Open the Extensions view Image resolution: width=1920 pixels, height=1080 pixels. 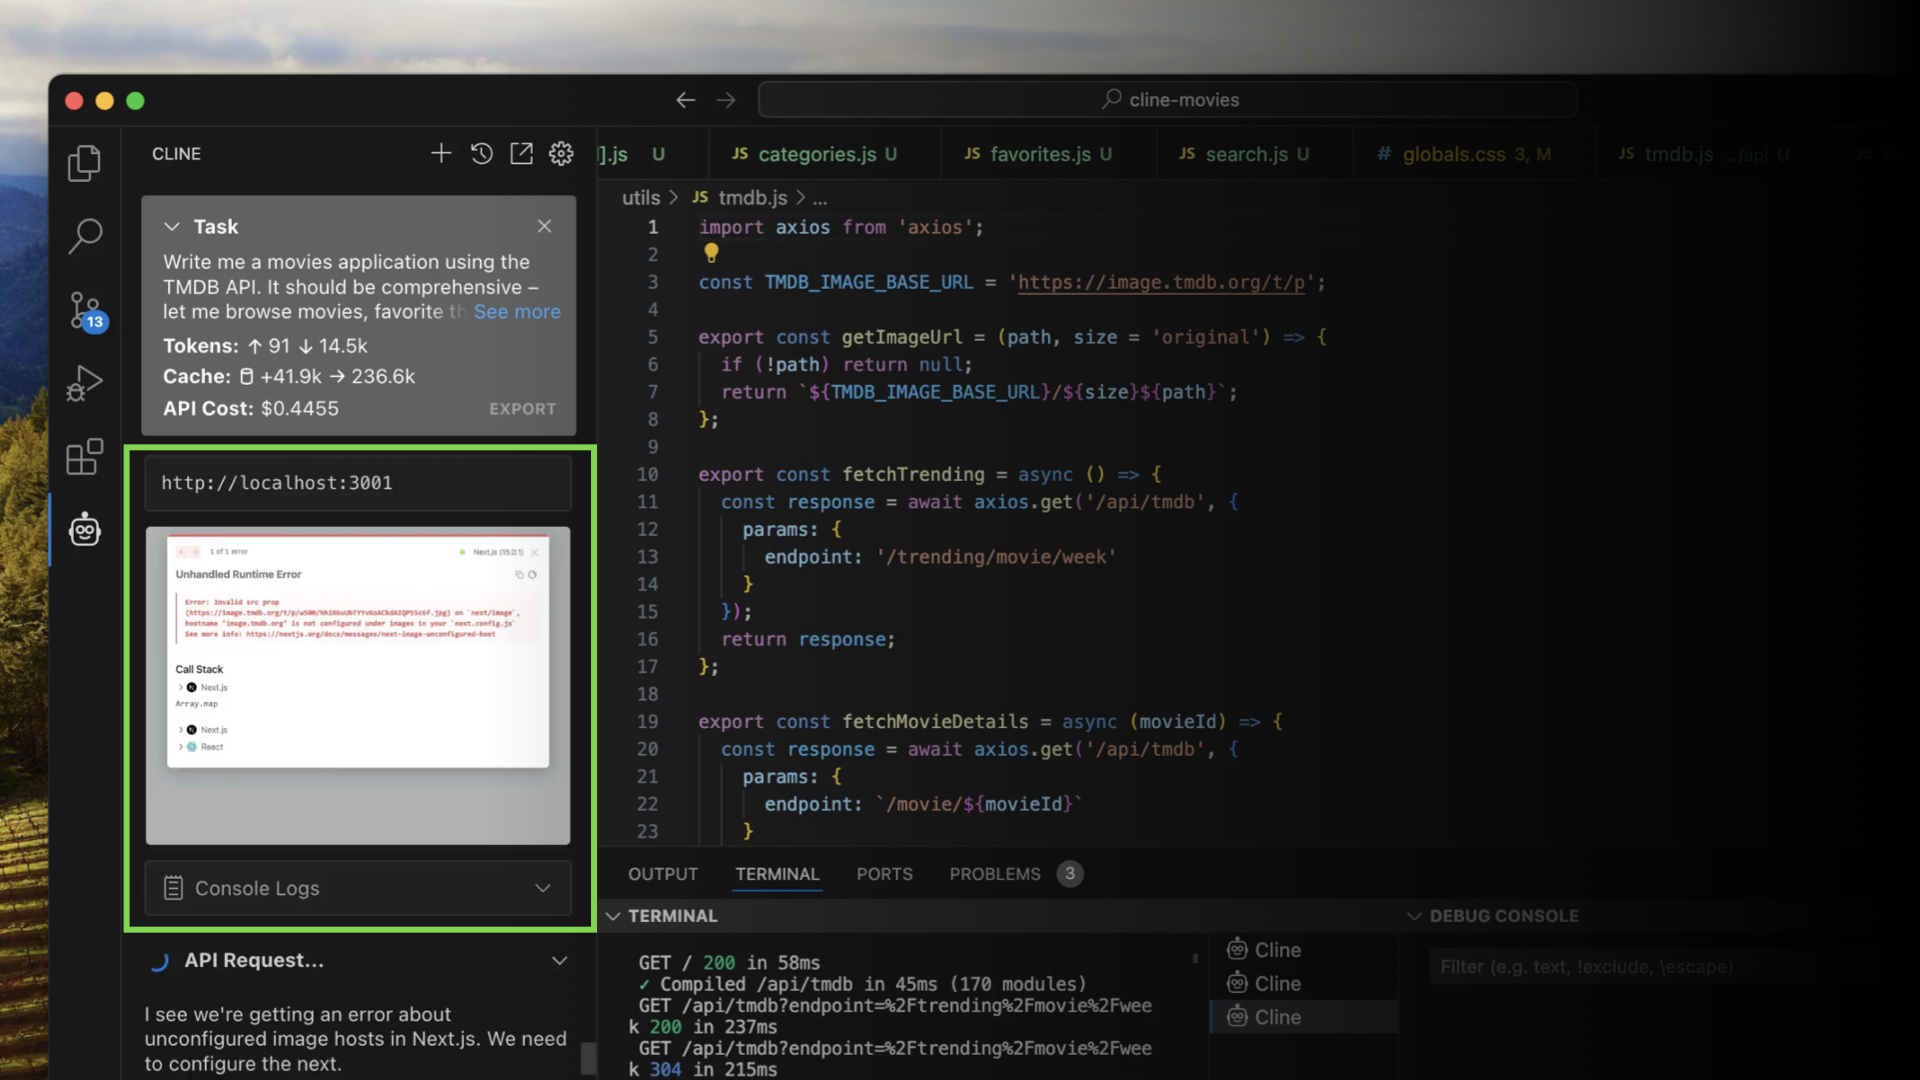pyautogui.click(x=84, y=456)
